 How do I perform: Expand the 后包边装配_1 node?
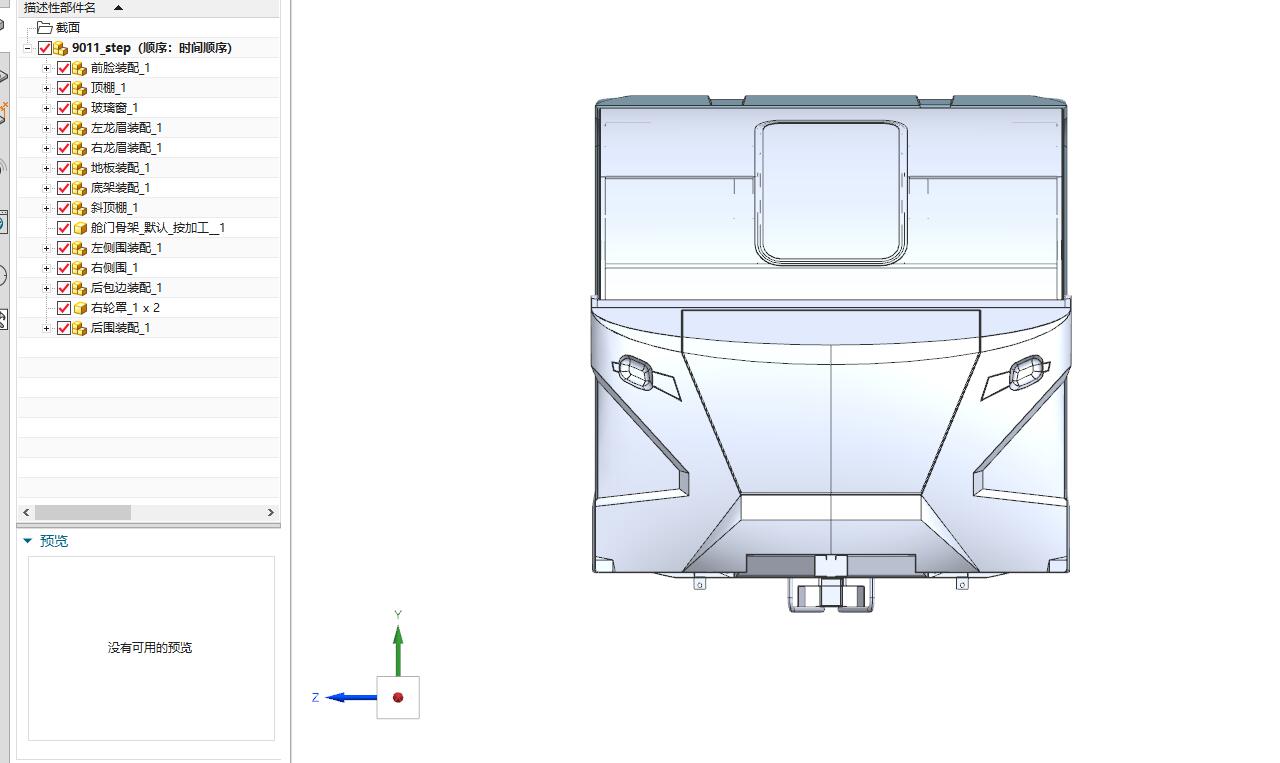tap(46, 288)
